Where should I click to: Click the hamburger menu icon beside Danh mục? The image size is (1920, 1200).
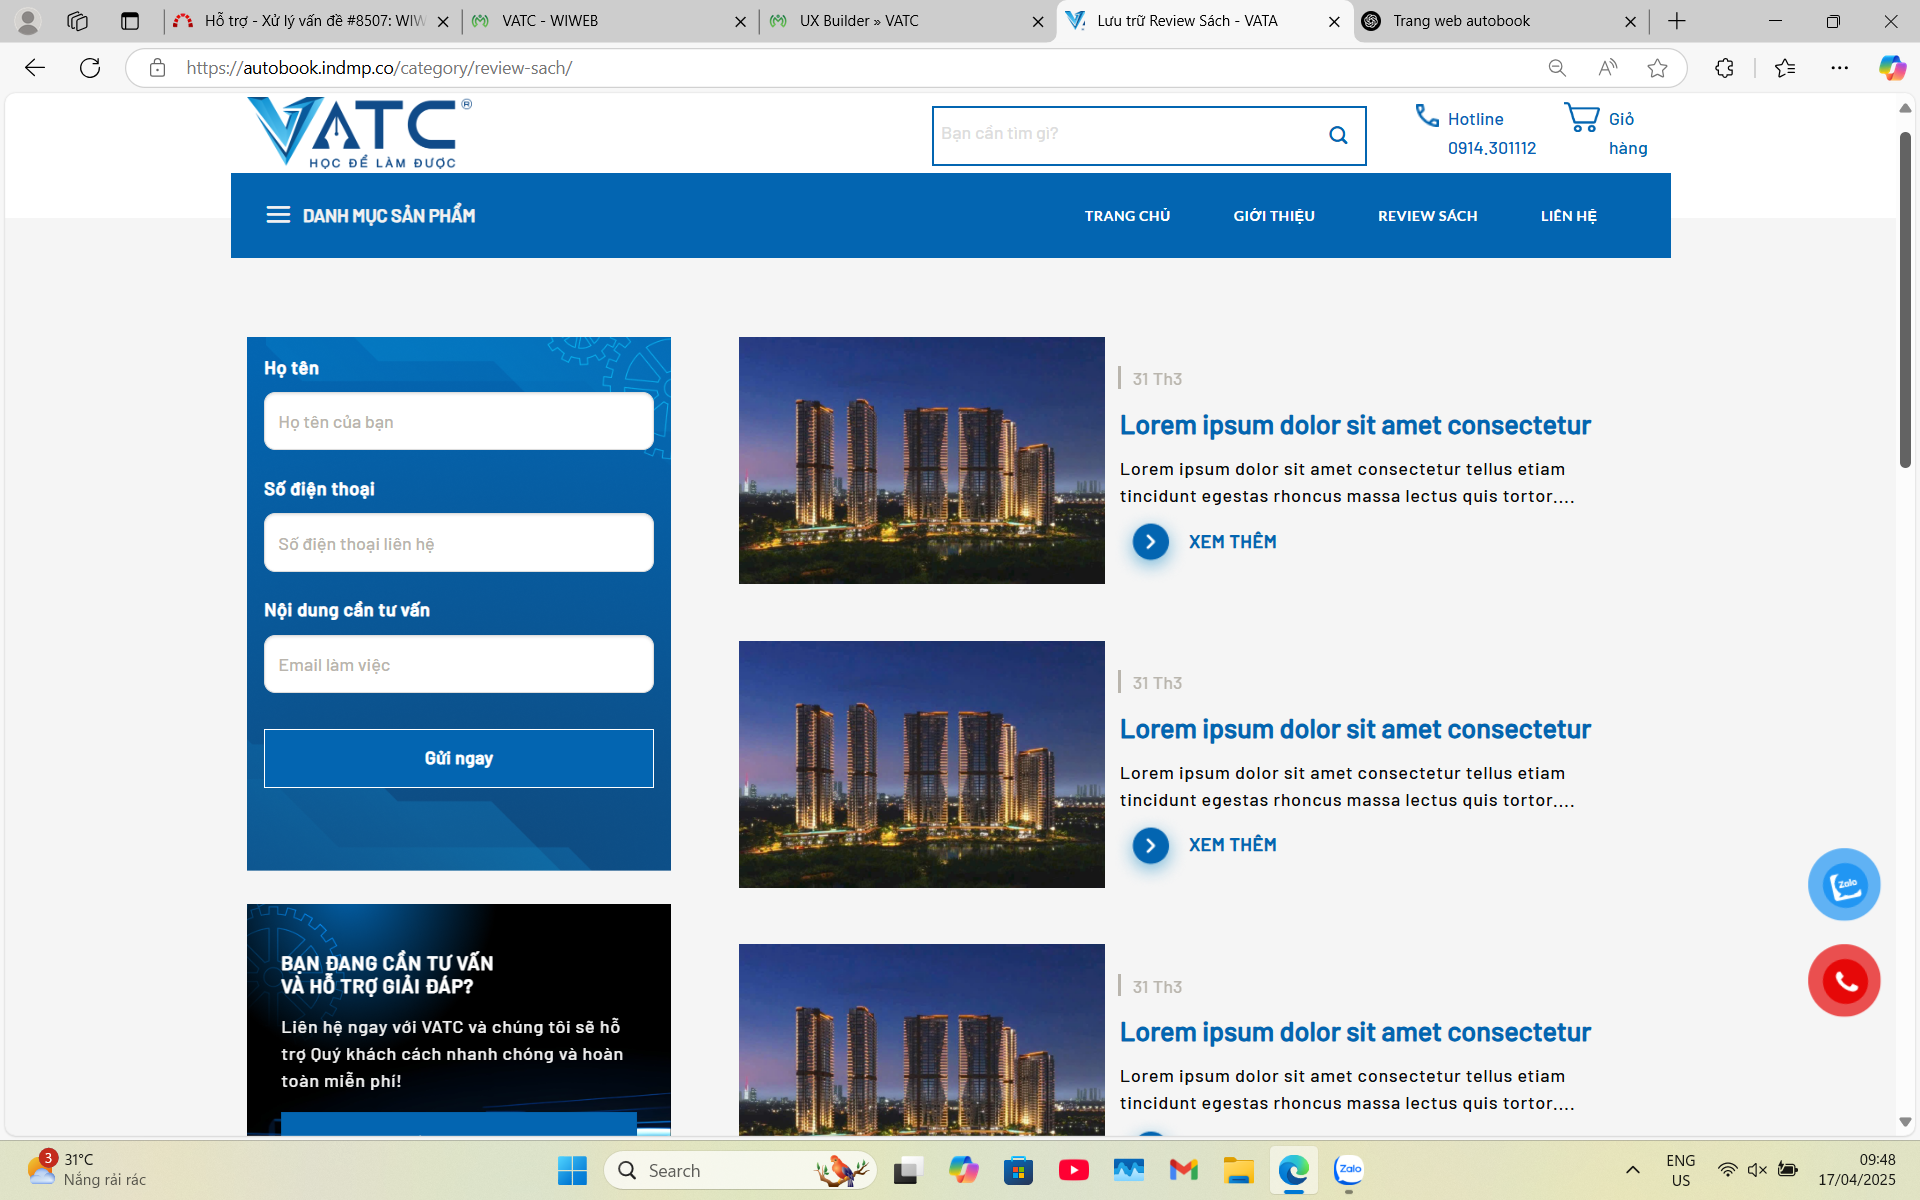(278, 215)
